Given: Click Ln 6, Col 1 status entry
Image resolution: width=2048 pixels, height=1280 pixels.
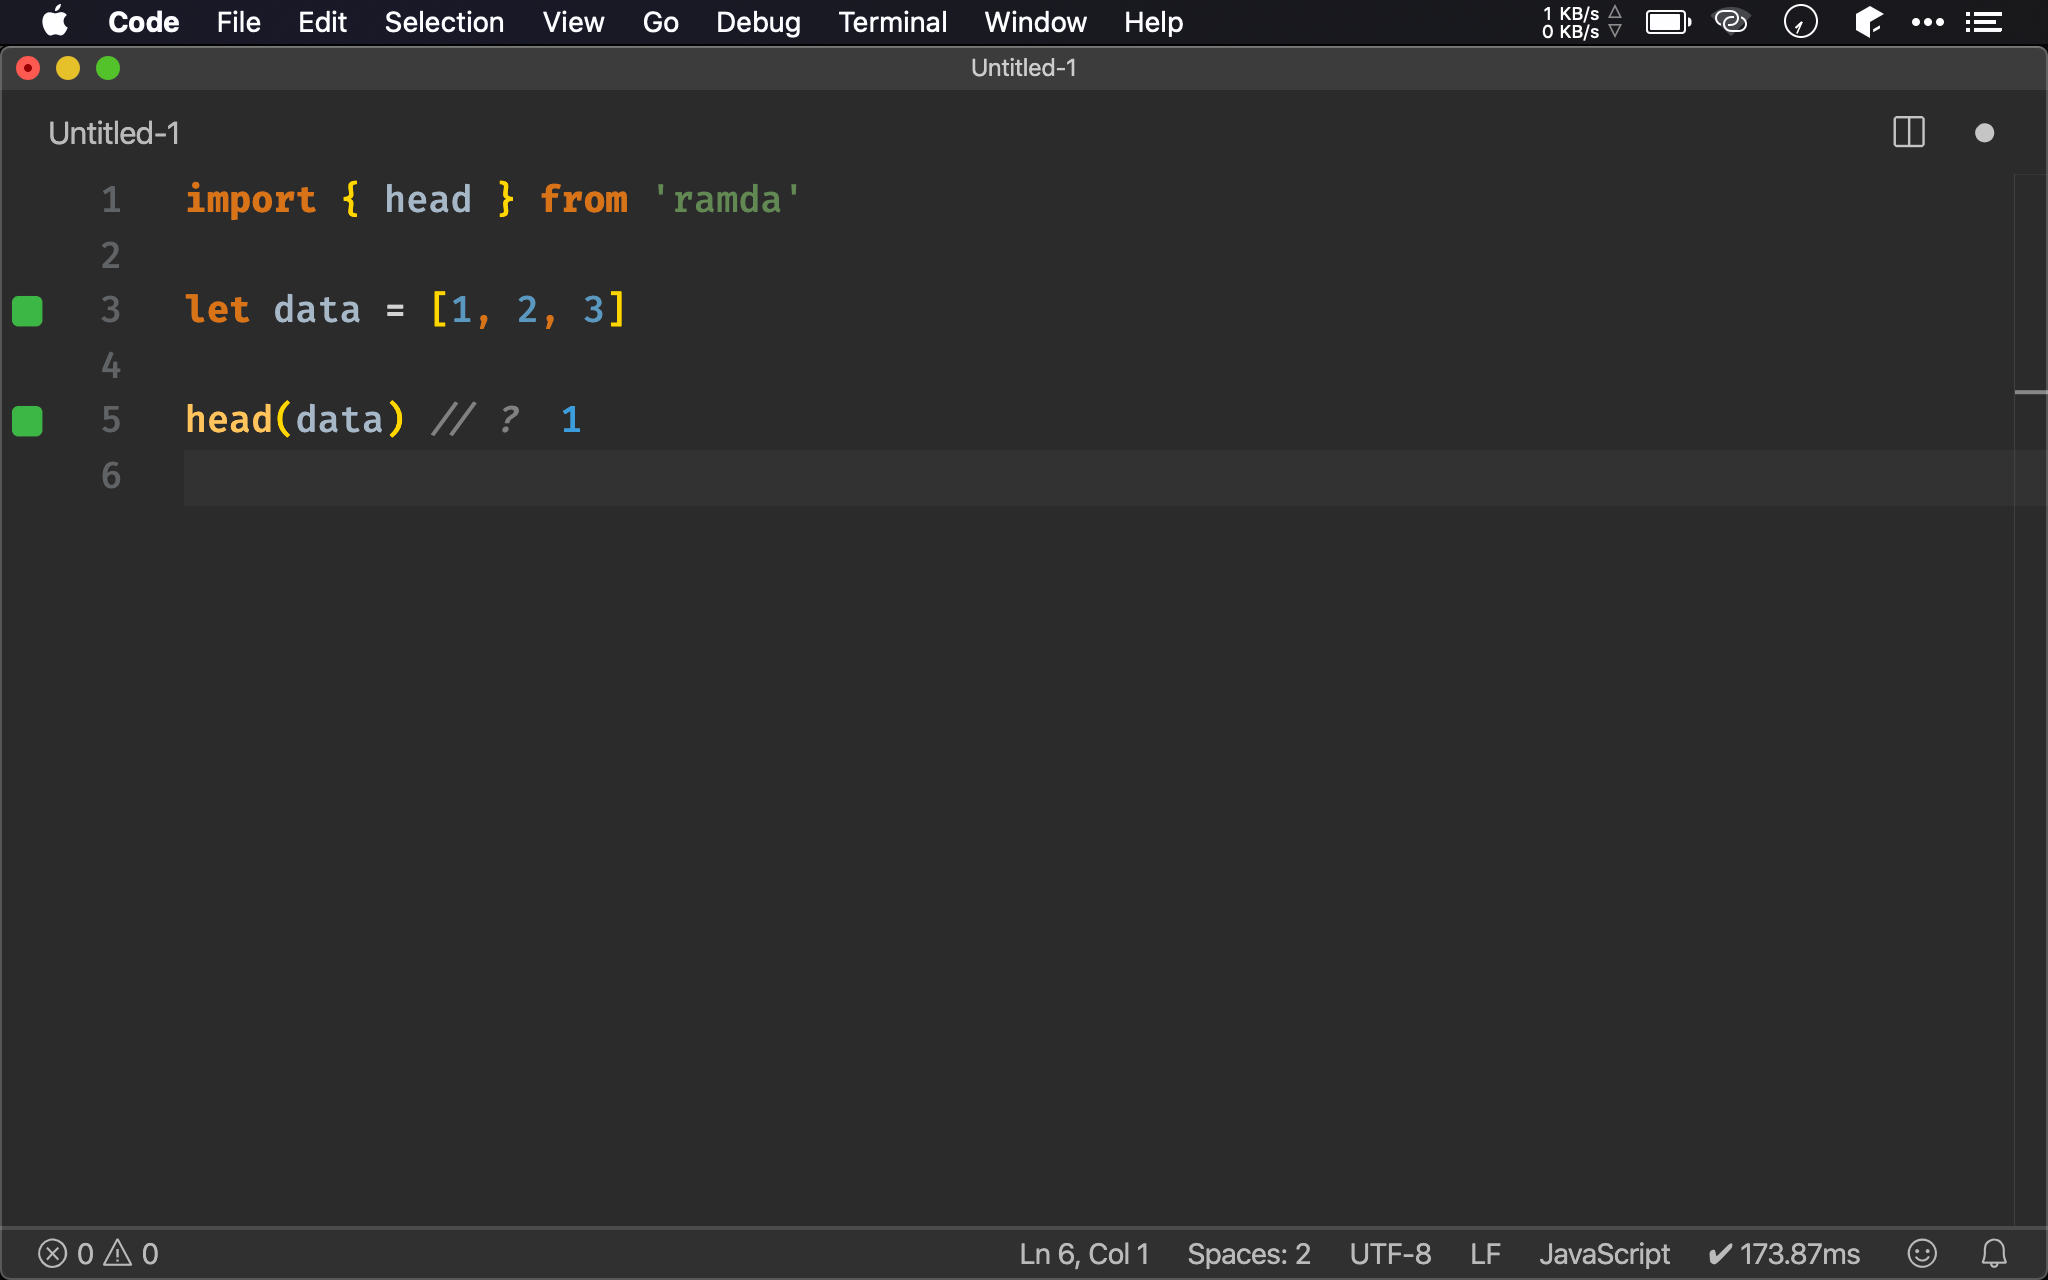Looking at the screenshot, I should pyautogui.click(x=1084, y=1254).
